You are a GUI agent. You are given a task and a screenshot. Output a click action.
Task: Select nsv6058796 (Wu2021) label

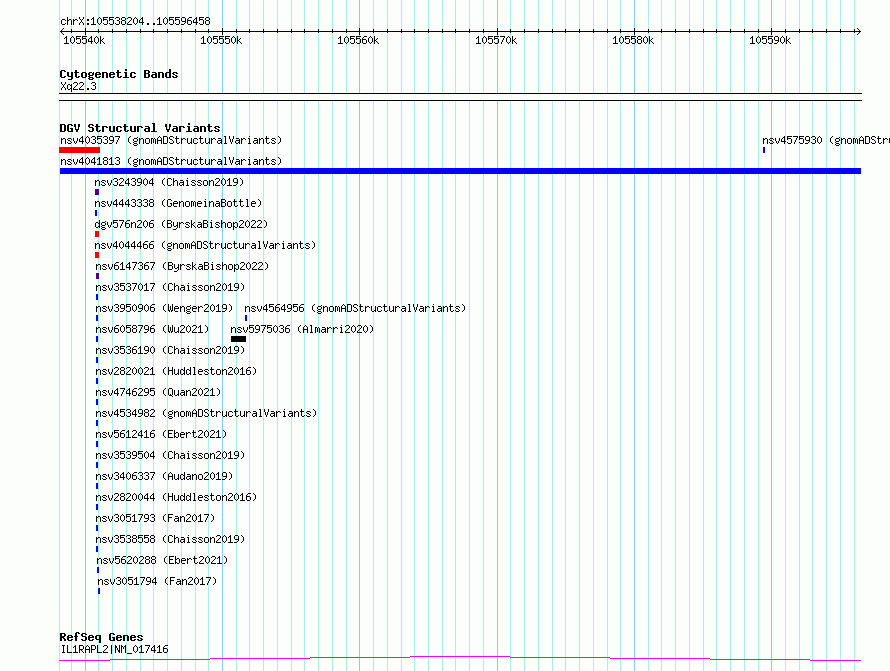[152, 329]
